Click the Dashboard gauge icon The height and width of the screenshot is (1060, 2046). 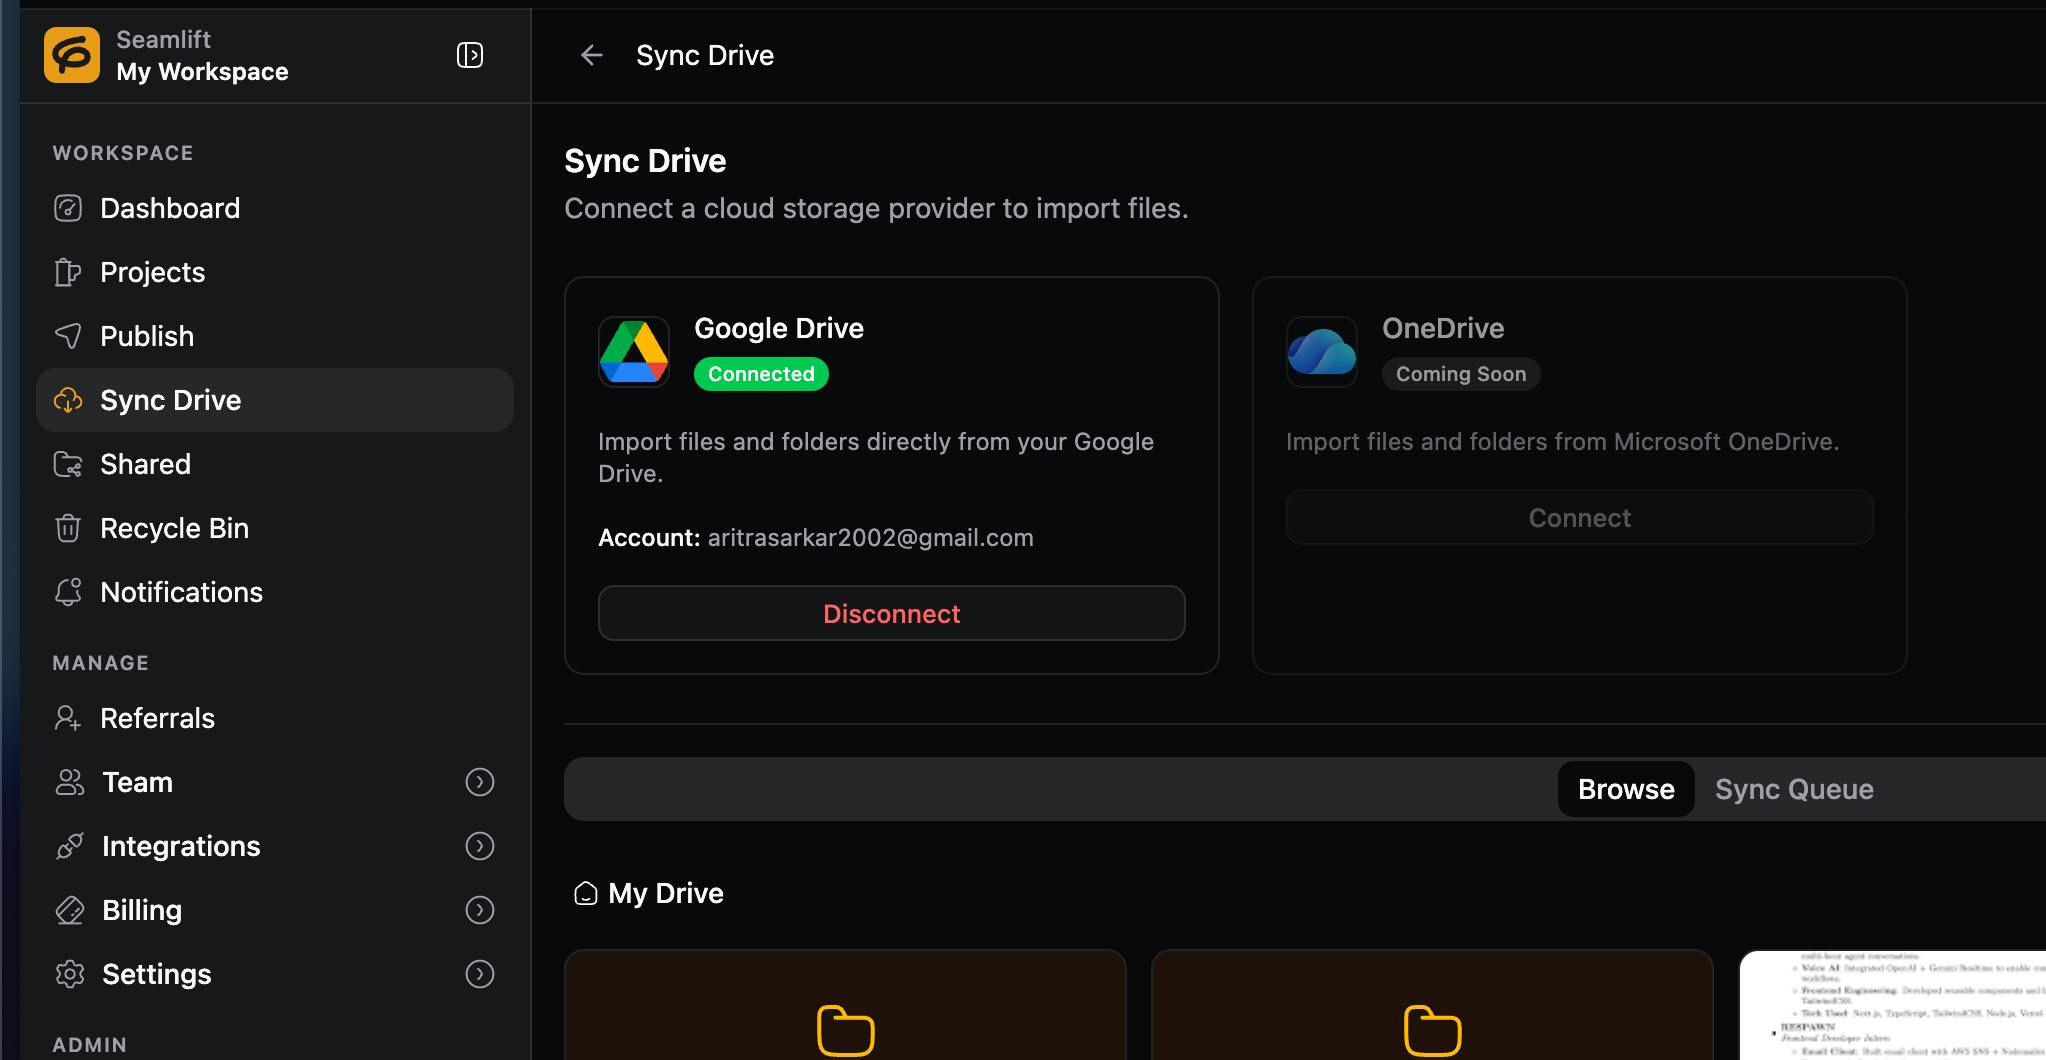pos(68,208)
